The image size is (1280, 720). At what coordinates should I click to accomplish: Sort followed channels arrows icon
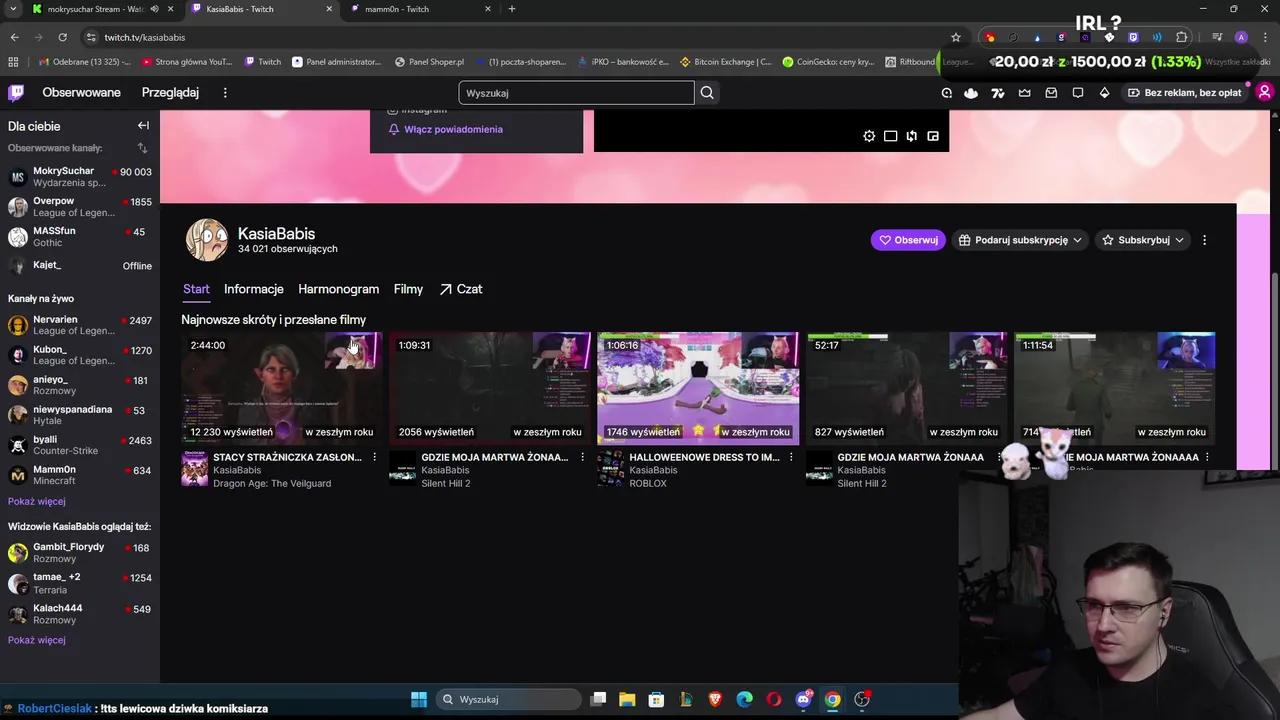coord(142,148)
